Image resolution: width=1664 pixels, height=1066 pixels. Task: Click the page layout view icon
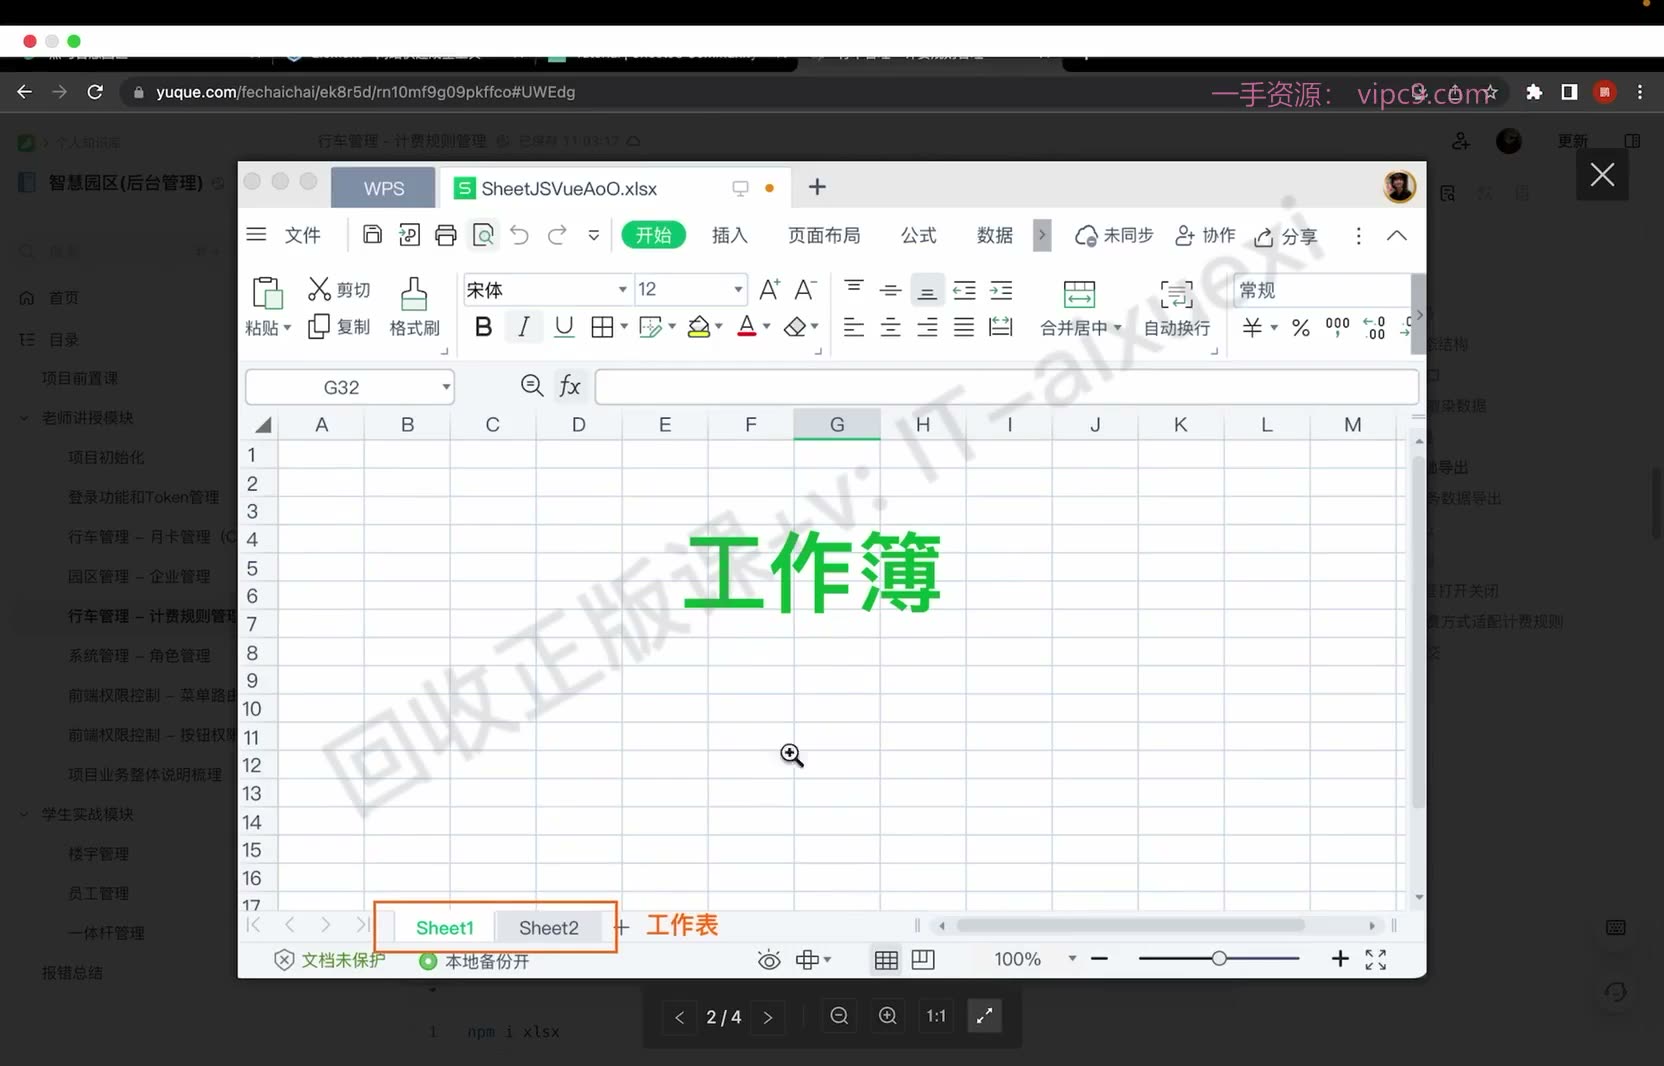[x=923, y=960]
